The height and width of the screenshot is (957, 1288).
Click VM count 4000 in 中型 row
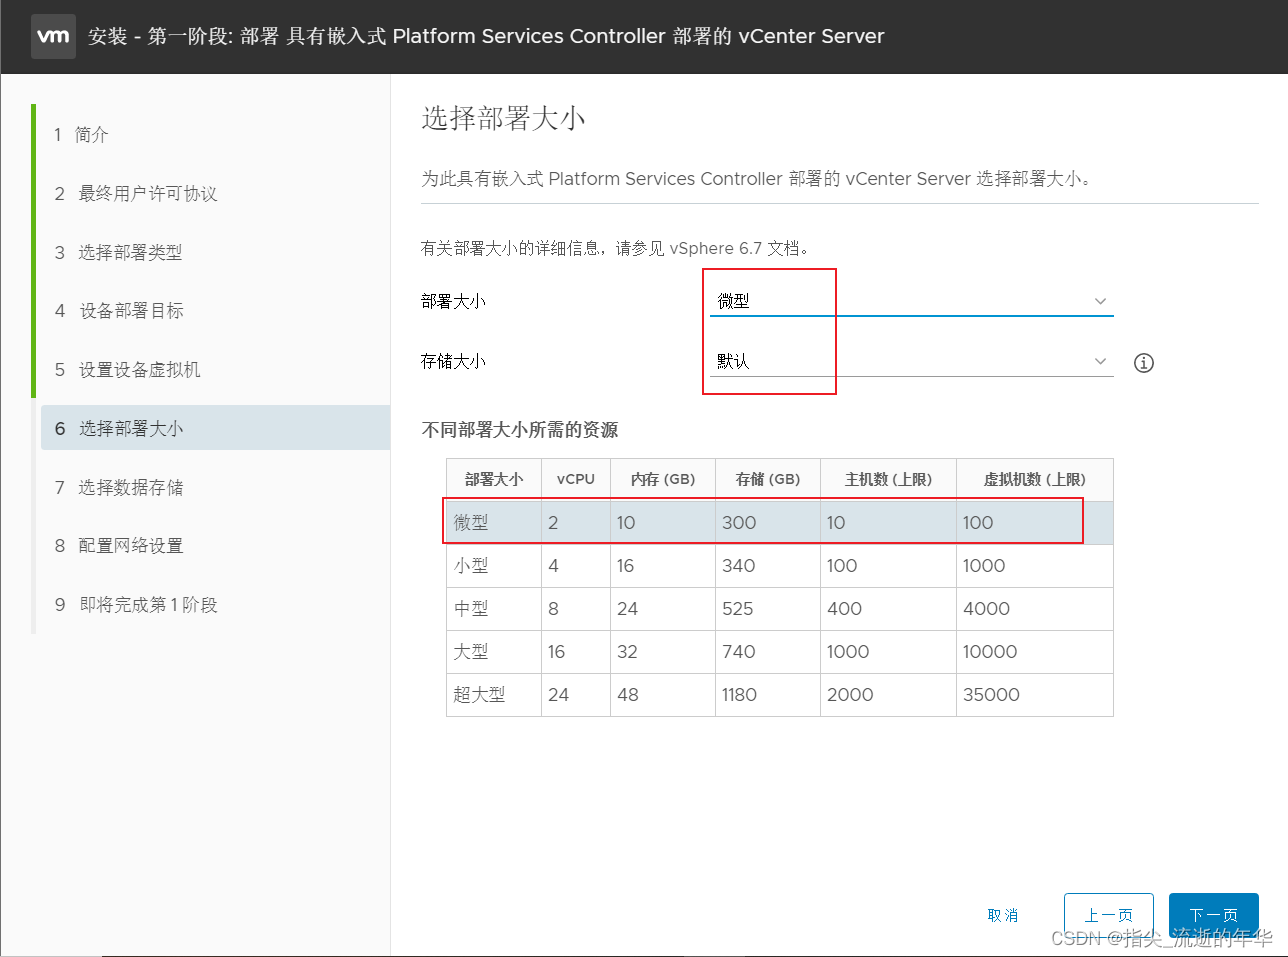(986, 608)
